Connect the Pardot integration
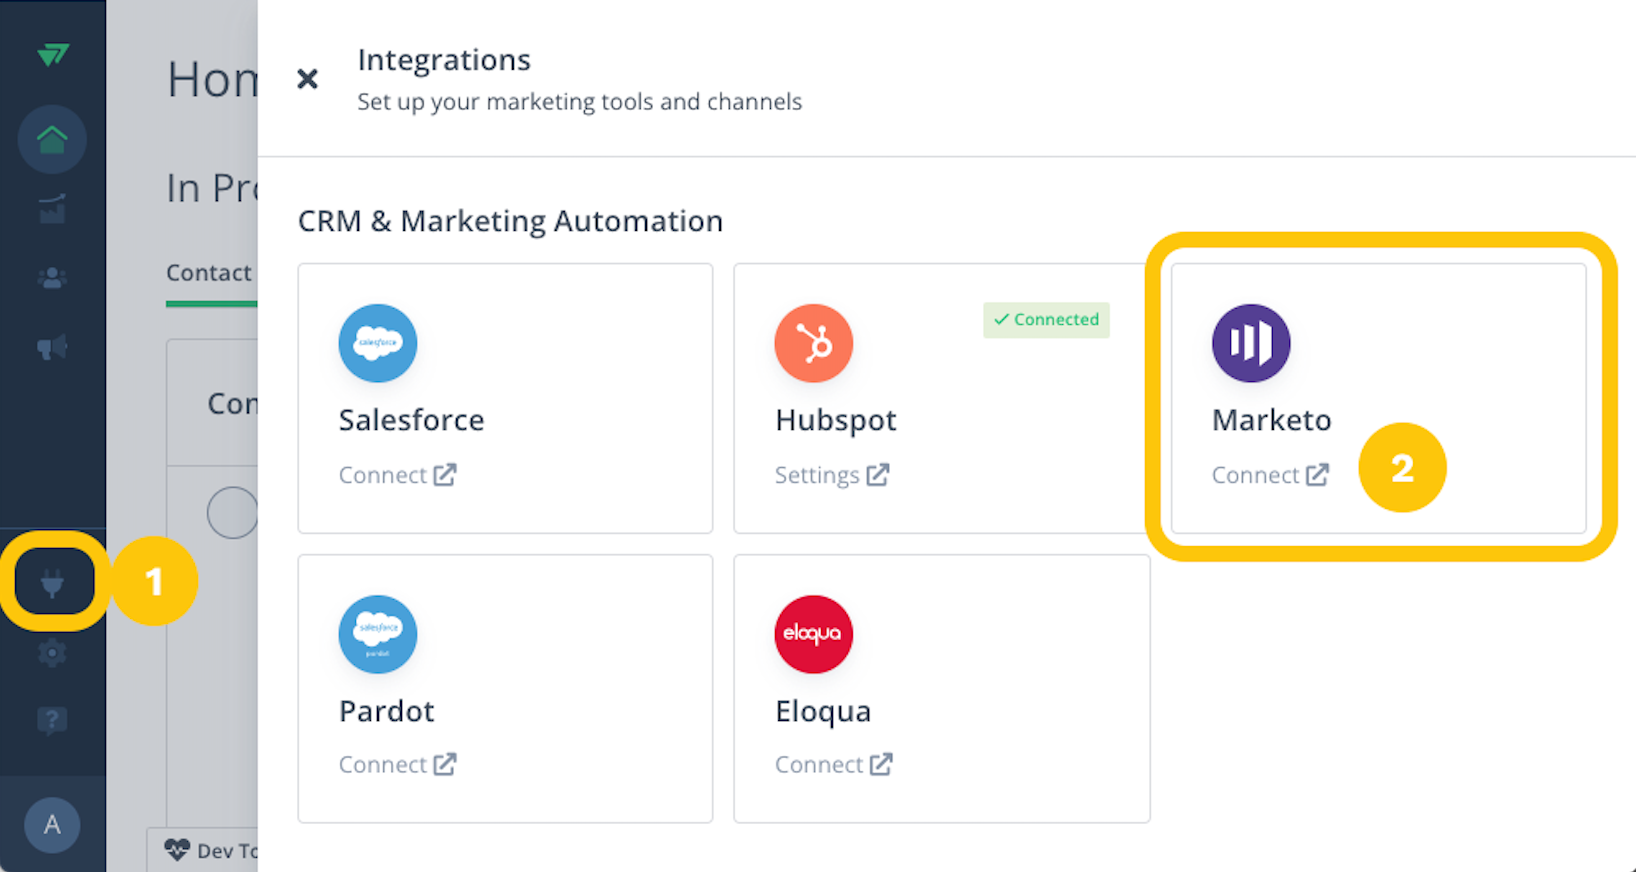This screenshot has width=1636, height=872. click(x=397, y=765)
